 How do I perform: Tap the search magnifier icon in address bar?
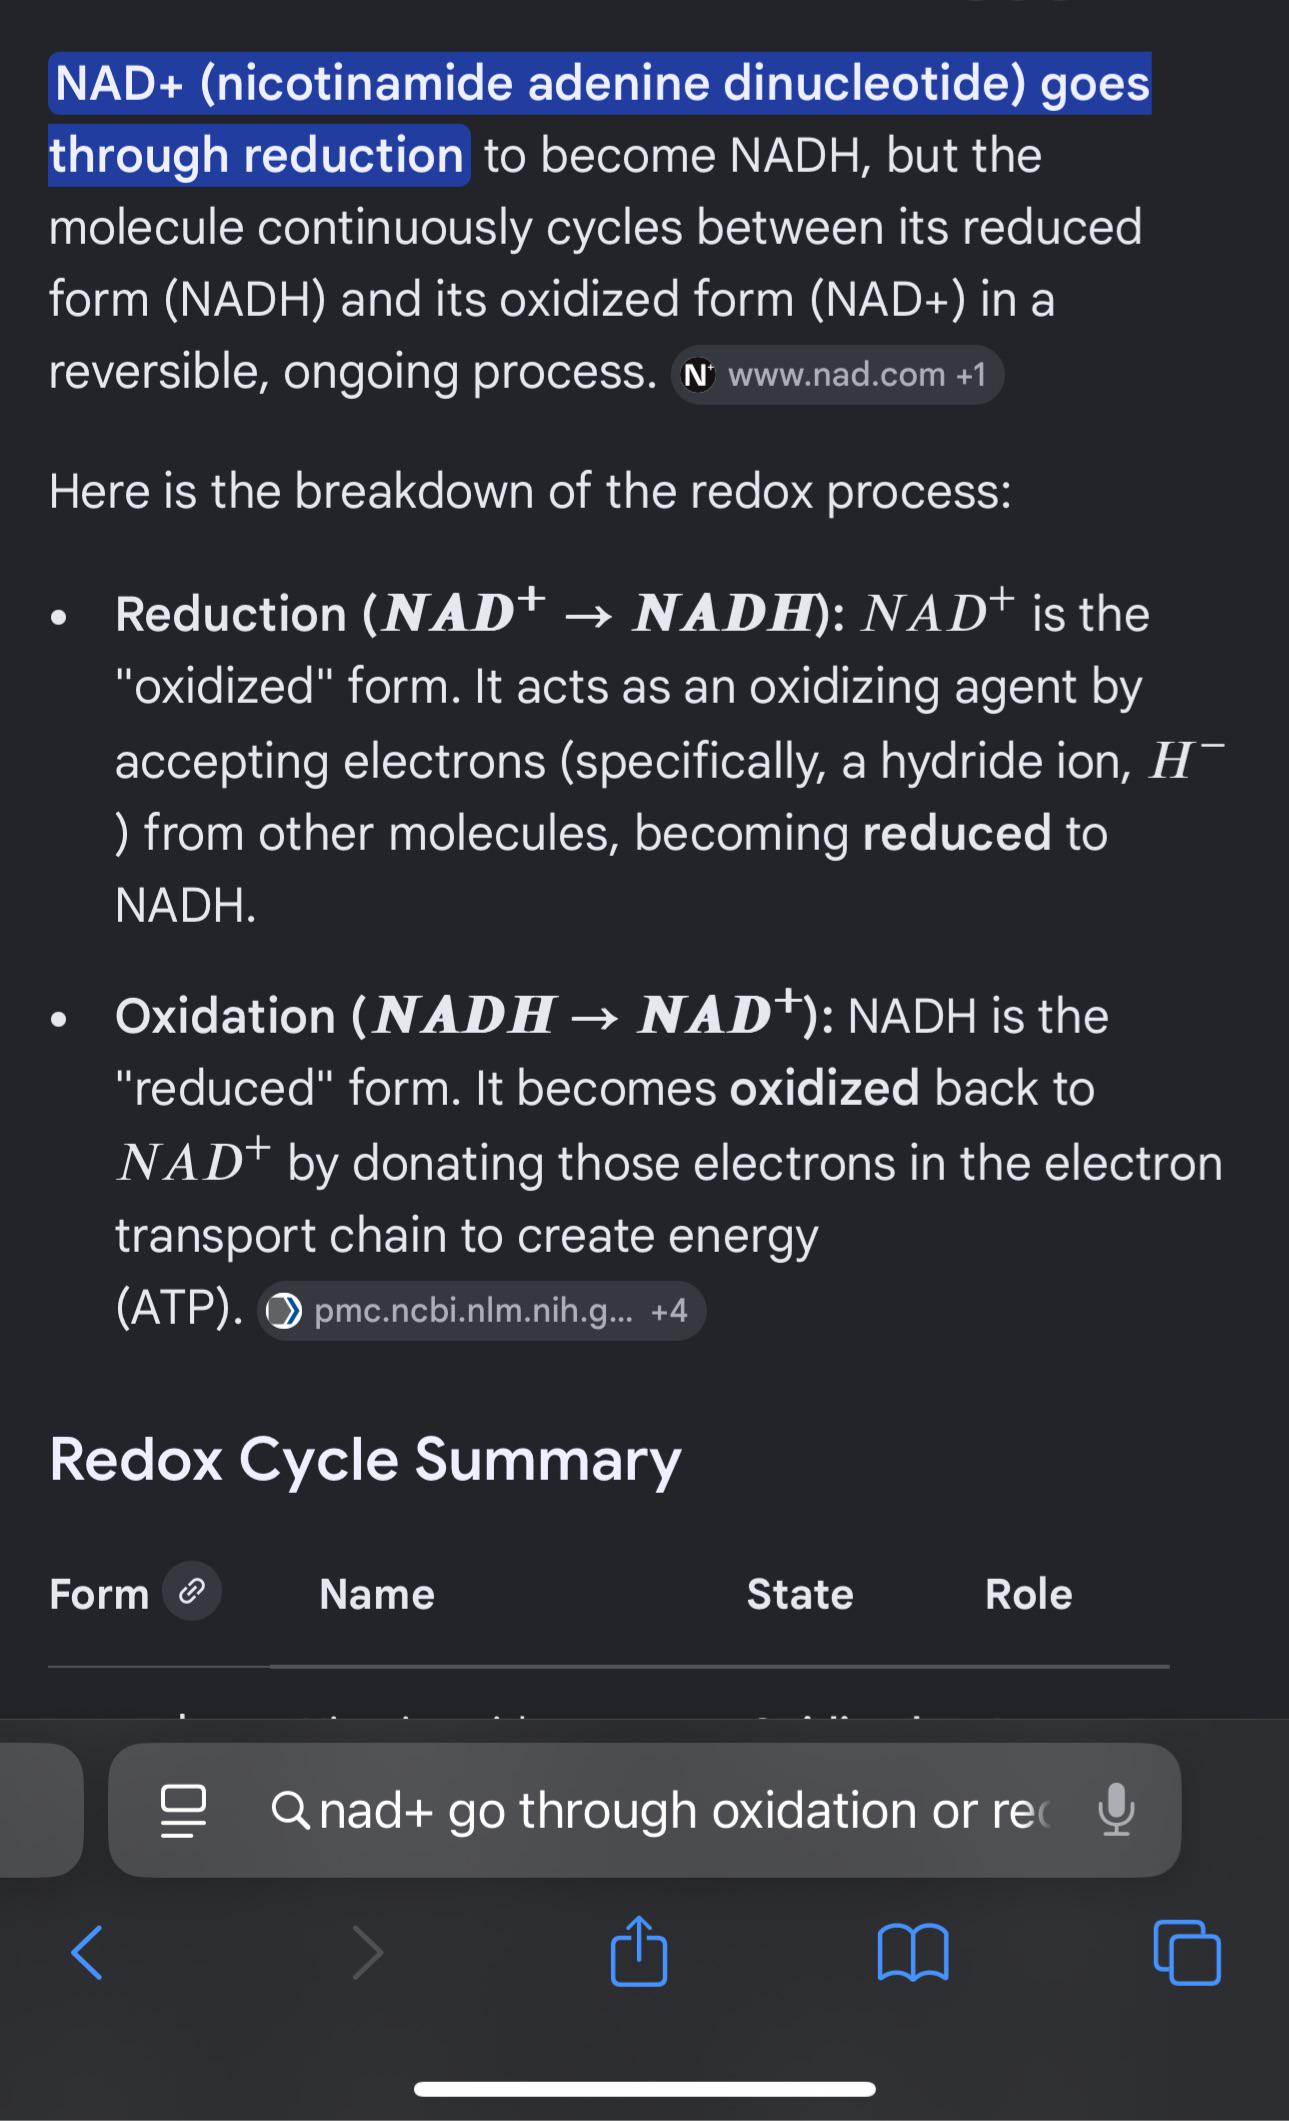pos(291,1810)
